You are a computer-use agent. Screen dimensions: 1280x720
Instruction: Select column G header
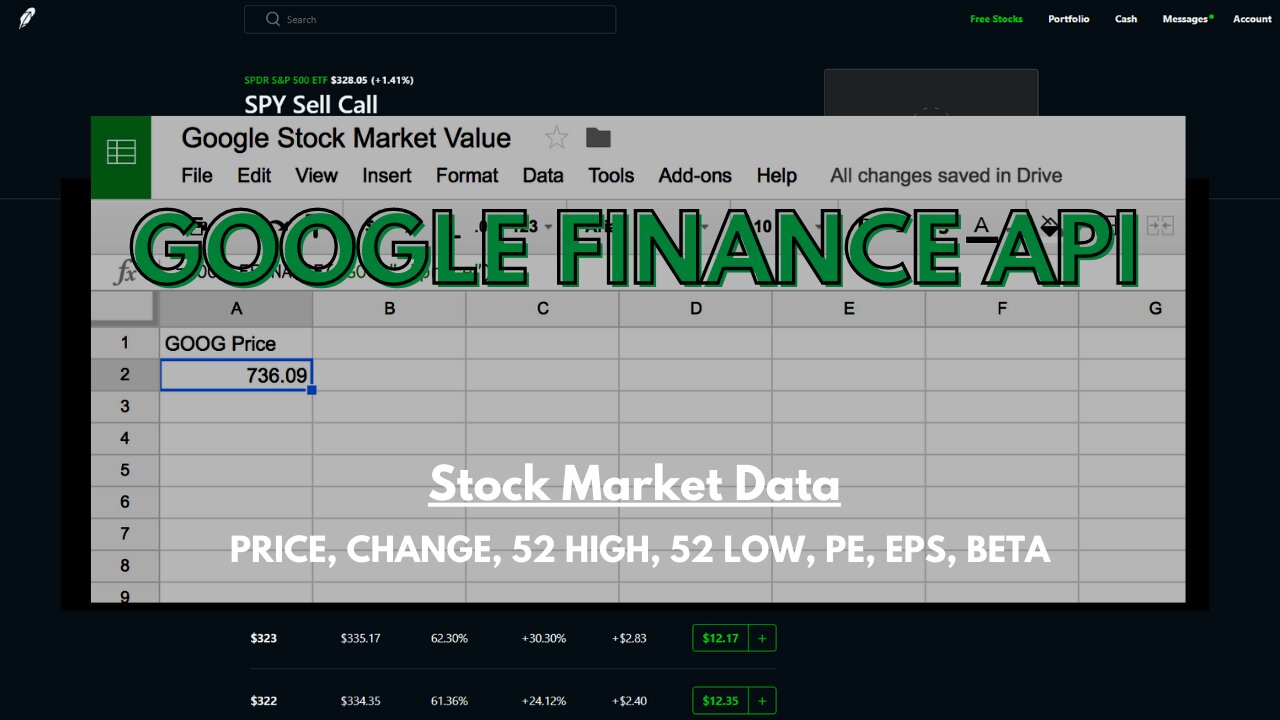coord(1132,309)
